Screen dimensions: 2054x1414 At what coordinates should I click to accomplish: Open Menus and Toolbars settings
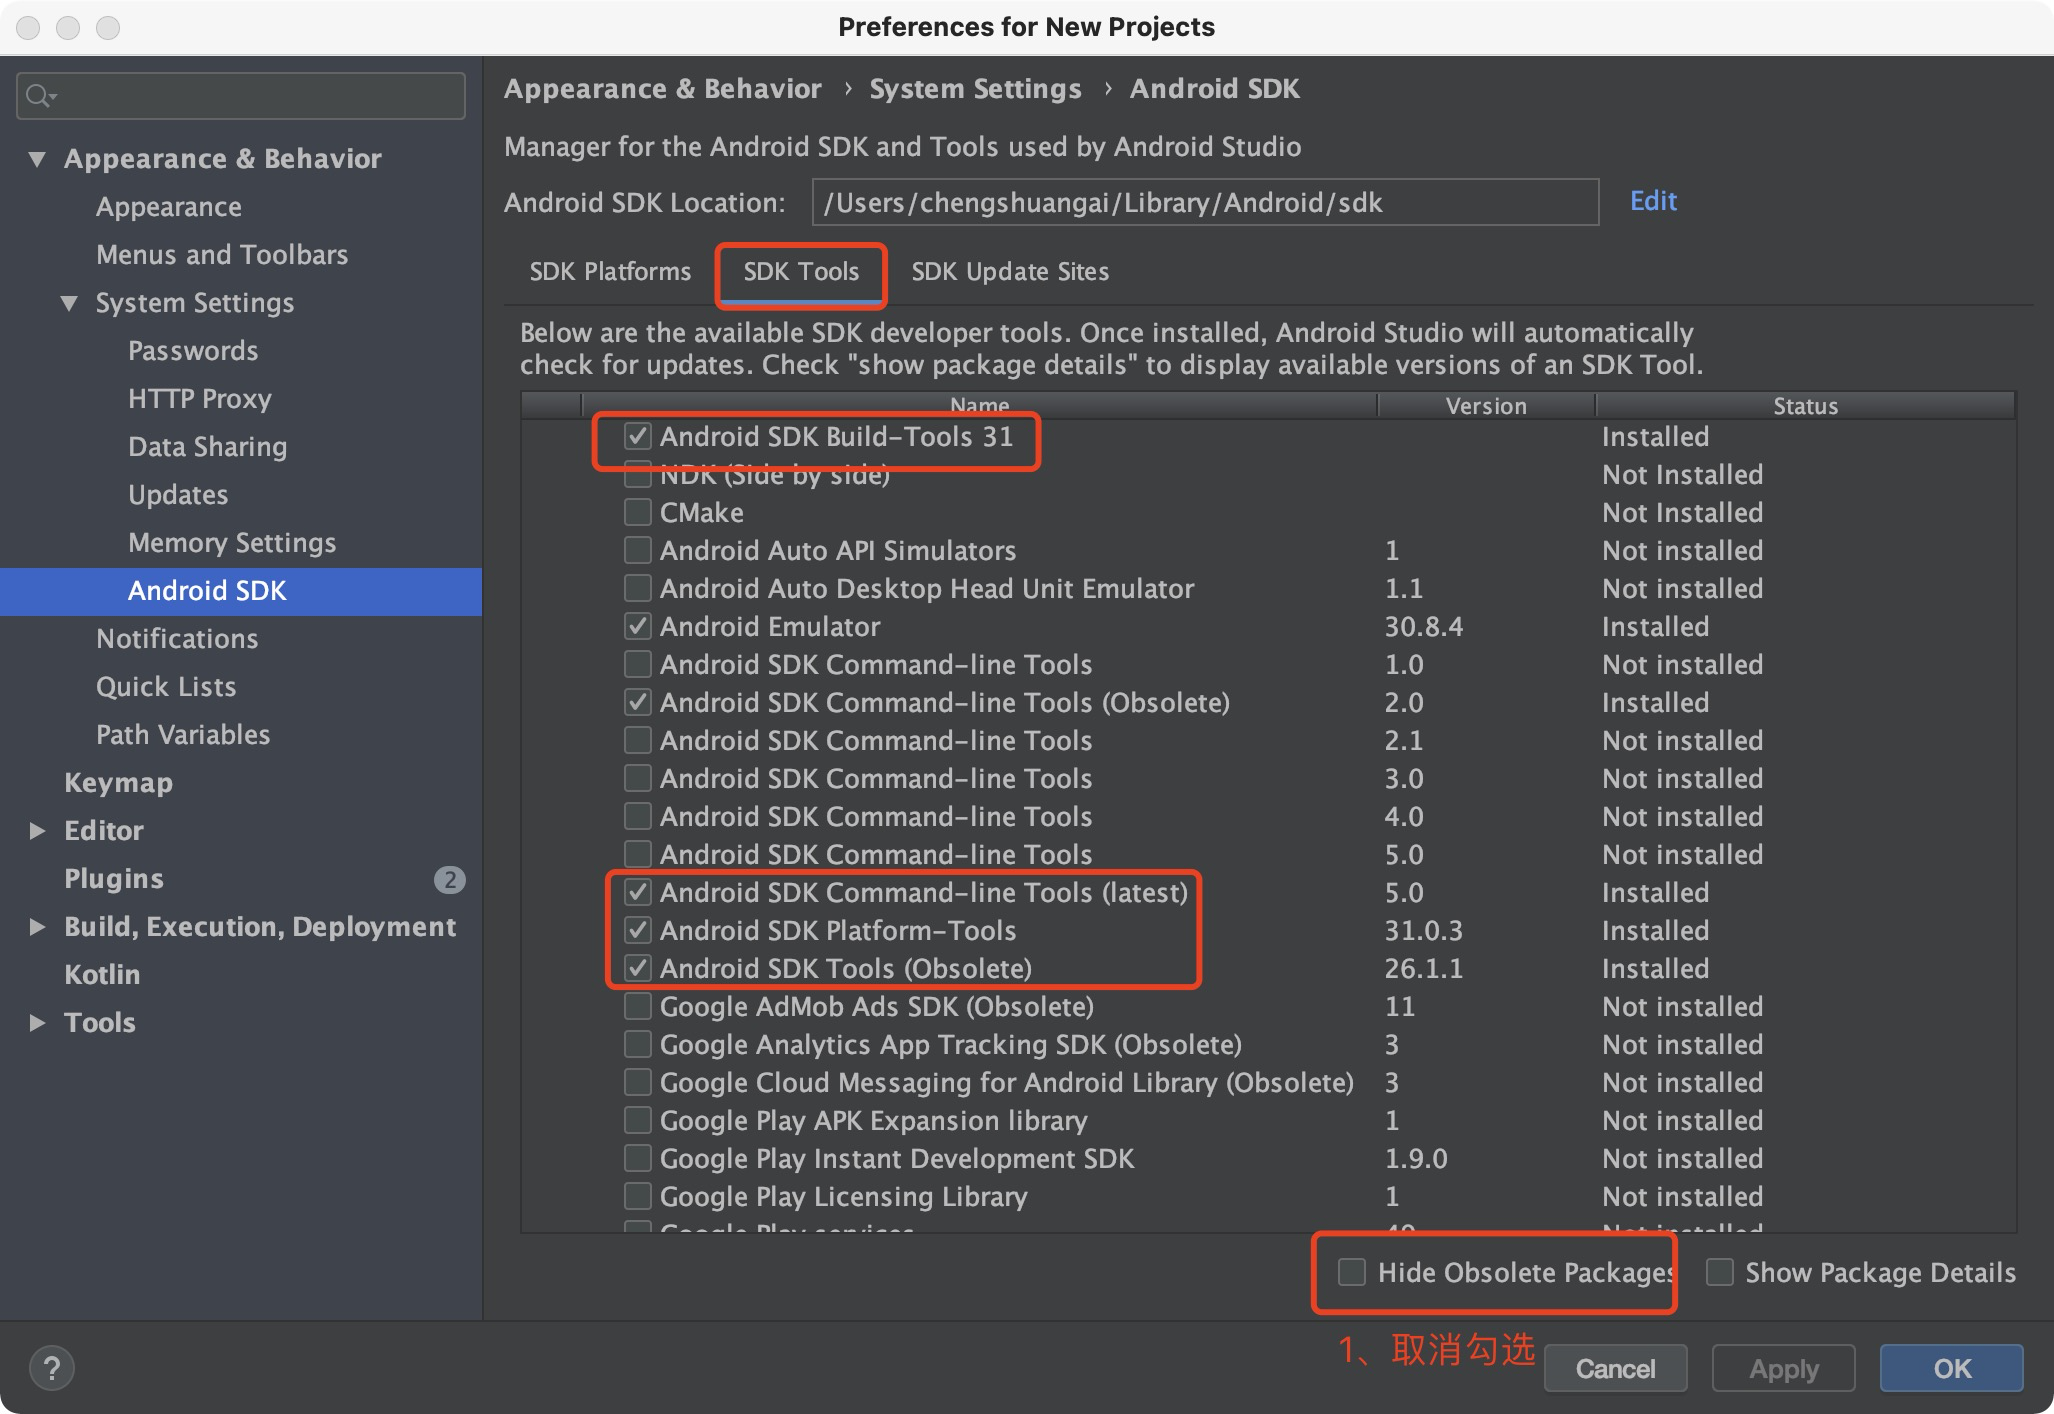(222, 255)
